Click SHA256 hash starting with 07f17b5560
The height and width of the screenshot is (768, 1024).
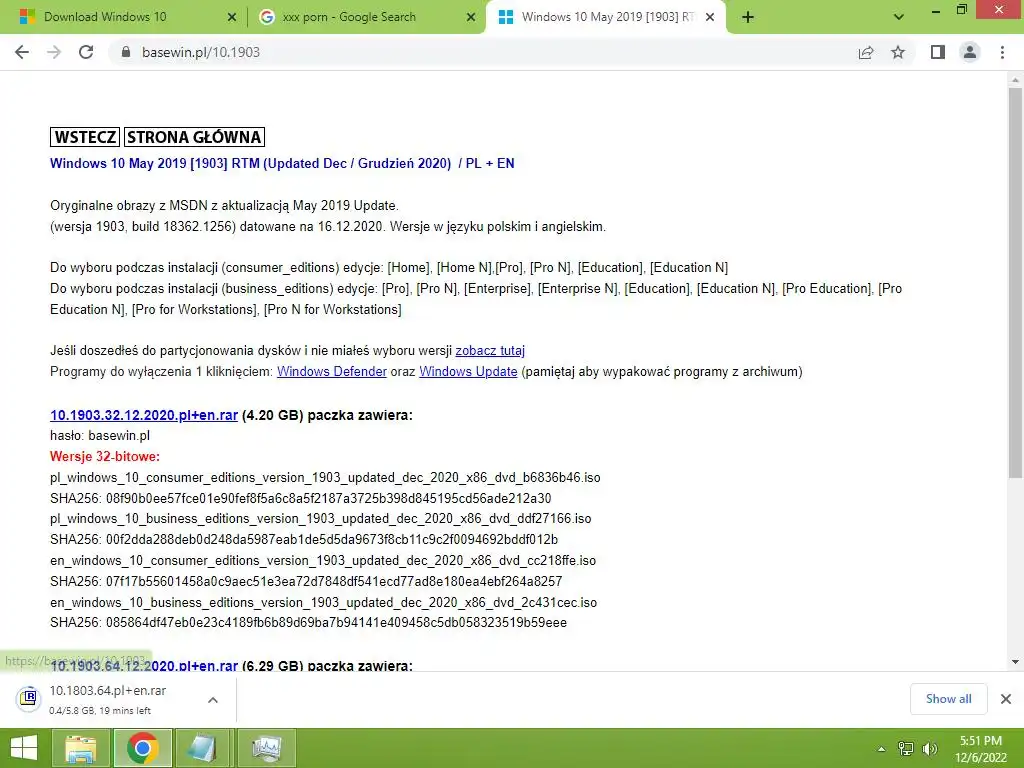[x=334, y=581]
